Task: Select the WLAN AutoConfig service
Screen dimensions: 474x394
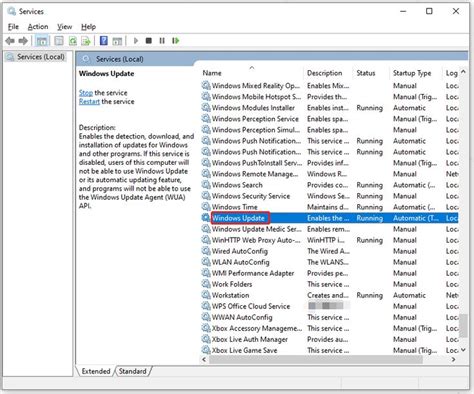Action: click(329, 262)
